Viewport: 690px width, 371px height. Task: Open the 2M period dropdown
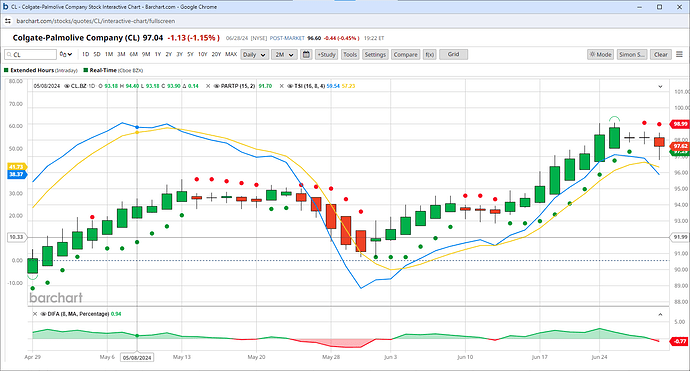[x=284, y=55]
